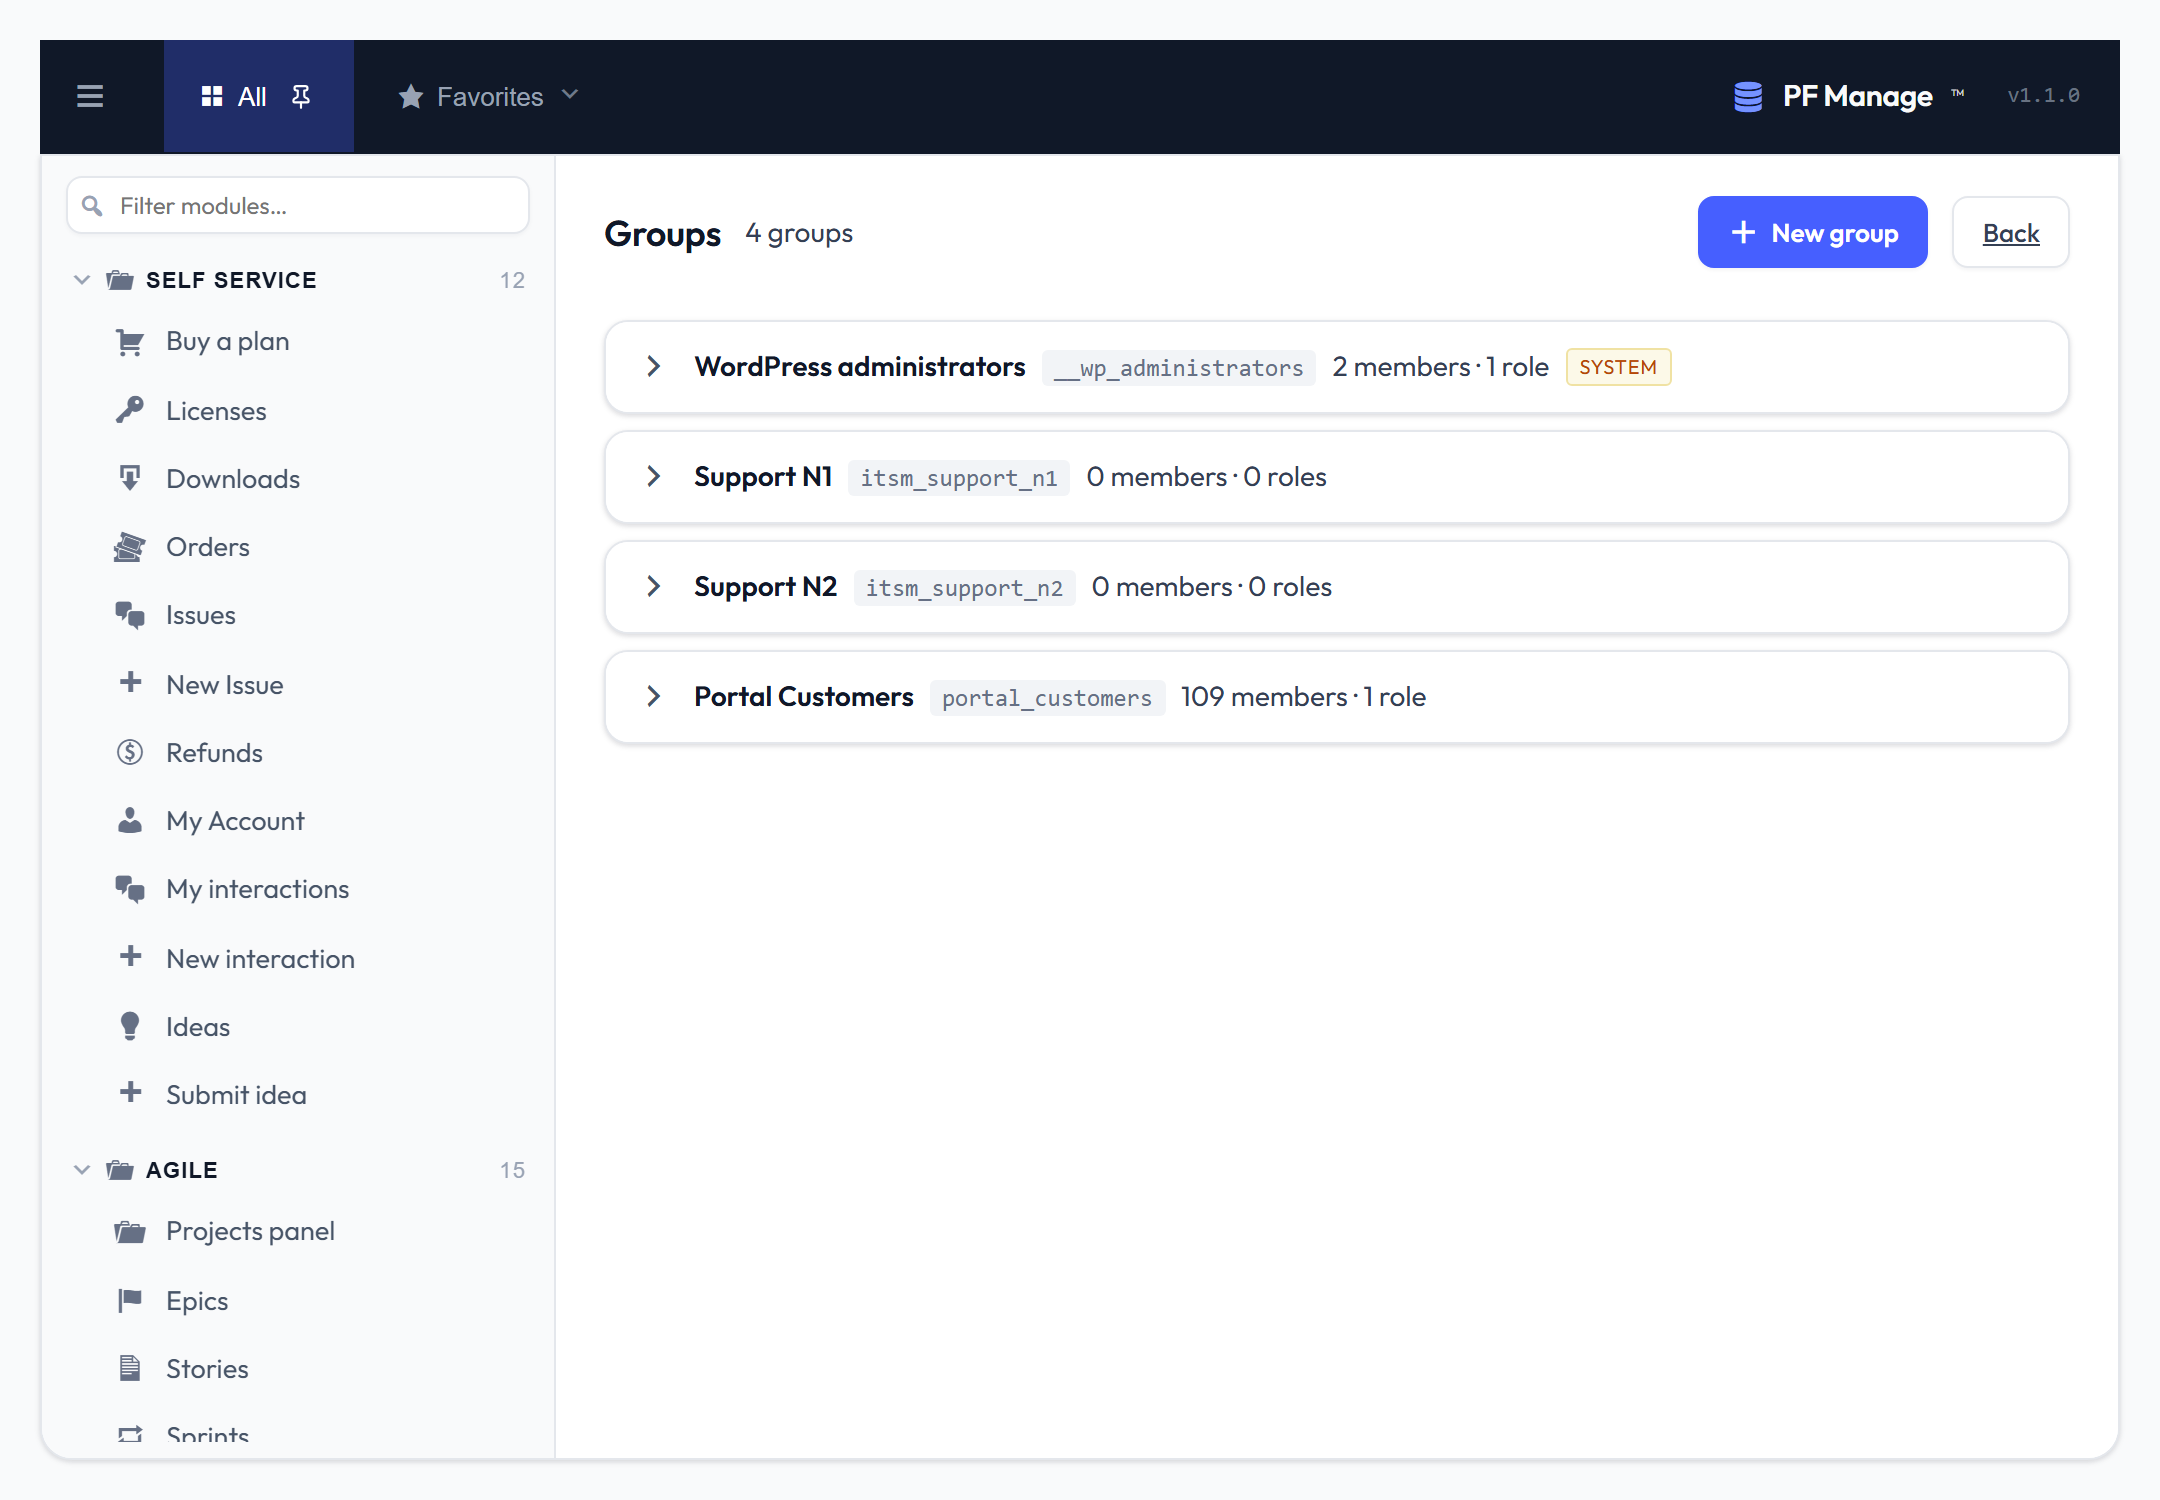Click the Downloads icon

point(130,478)
